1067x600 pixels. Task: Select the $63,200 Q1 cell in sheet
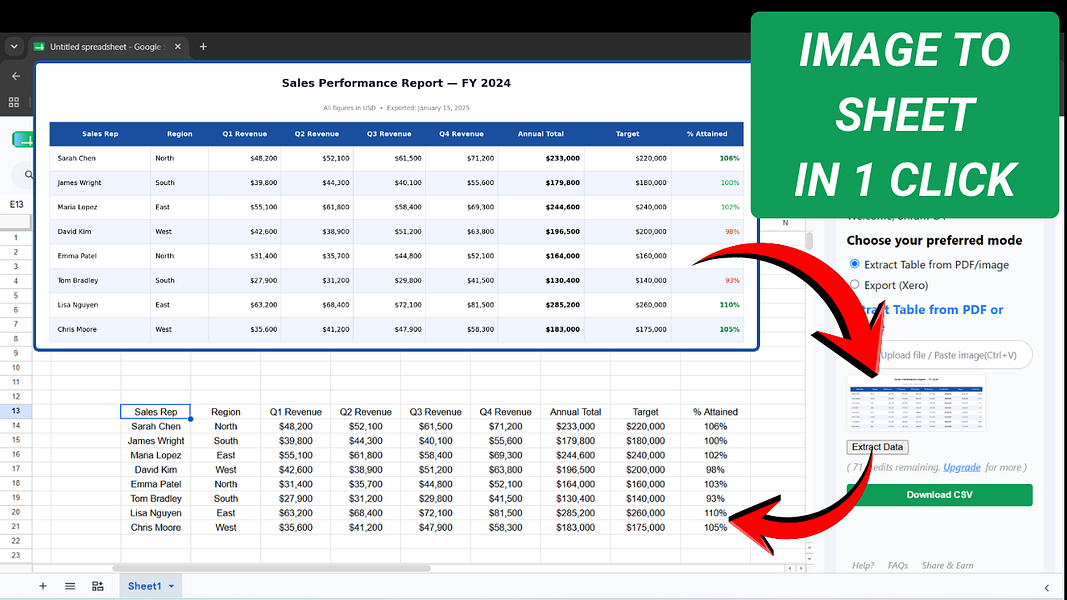(295, 513)
